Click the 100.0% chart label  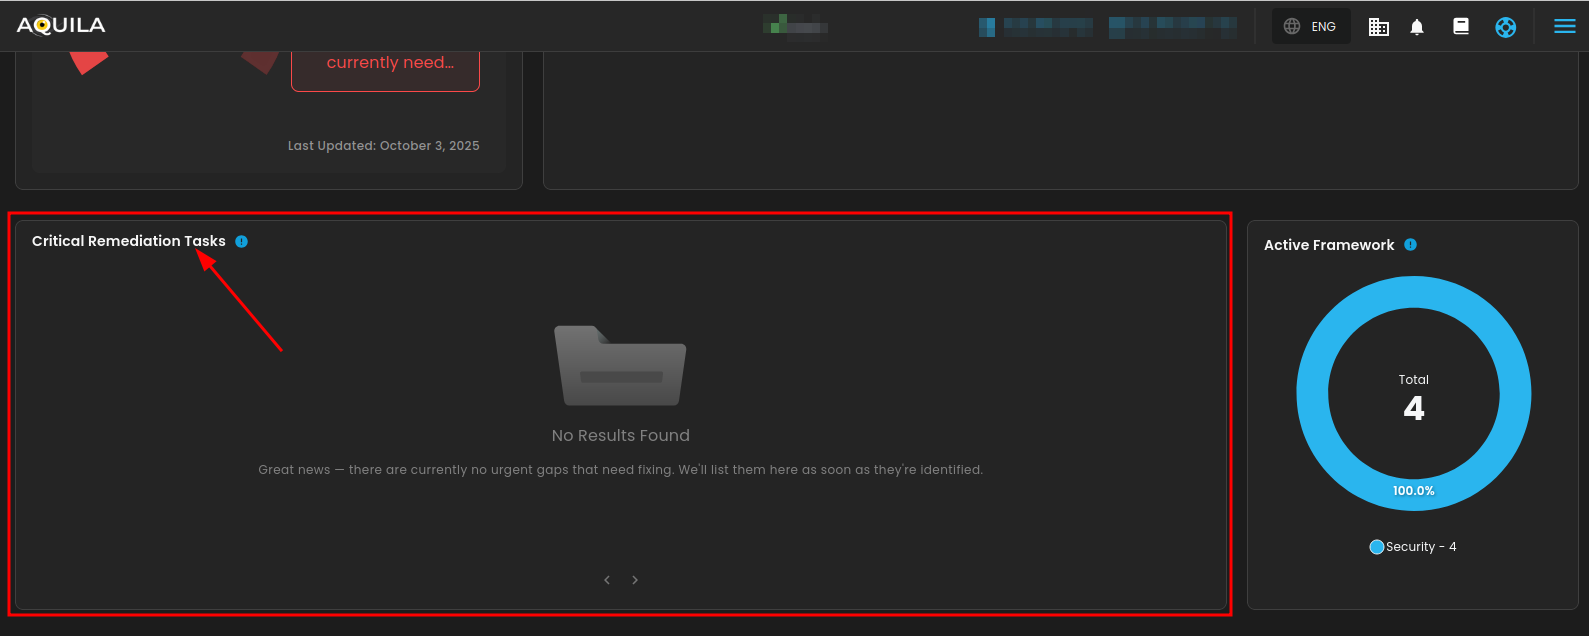[x=1413, y=491]
